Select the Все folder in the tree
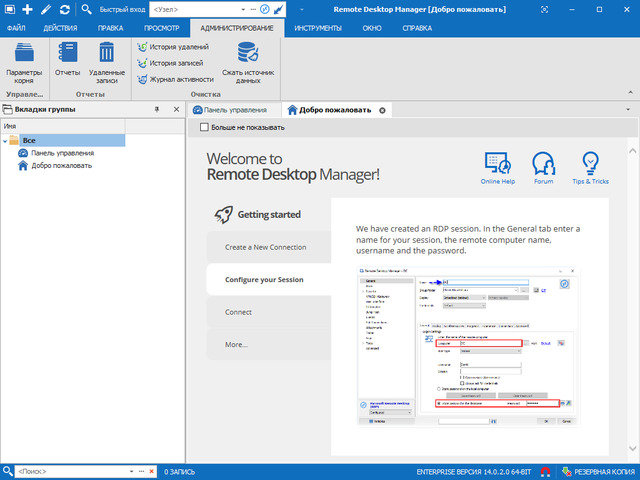Viewport: 640px width, 480px height. (x=72, y=140)
